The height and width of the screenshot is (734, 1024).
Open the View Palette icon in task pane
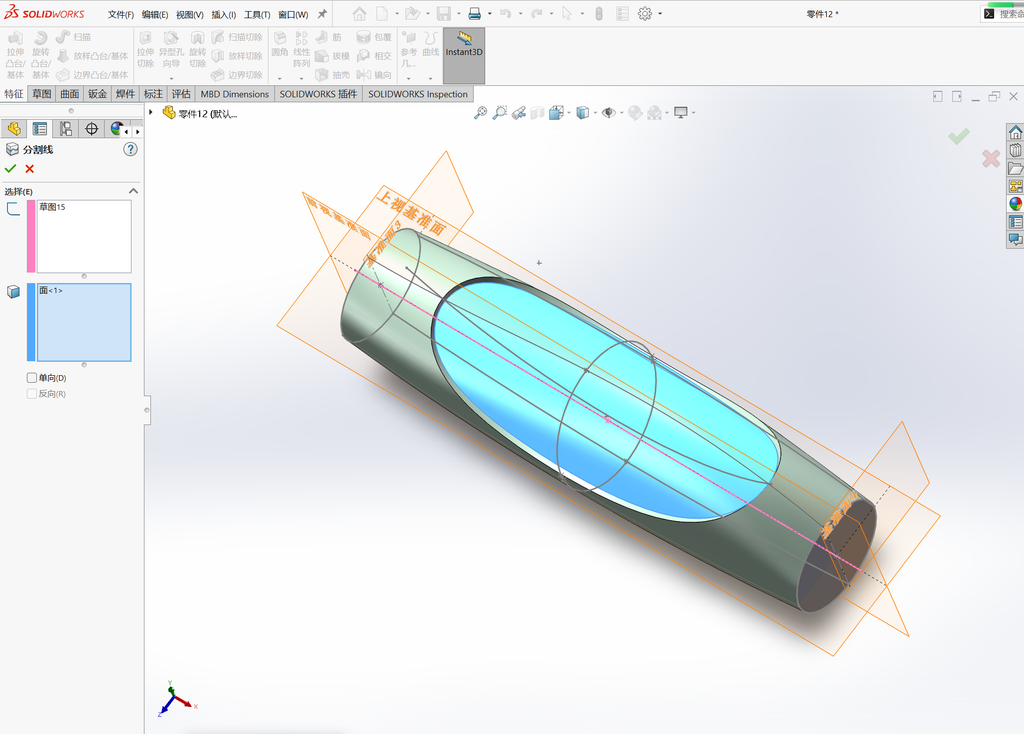pos(1016,186)
